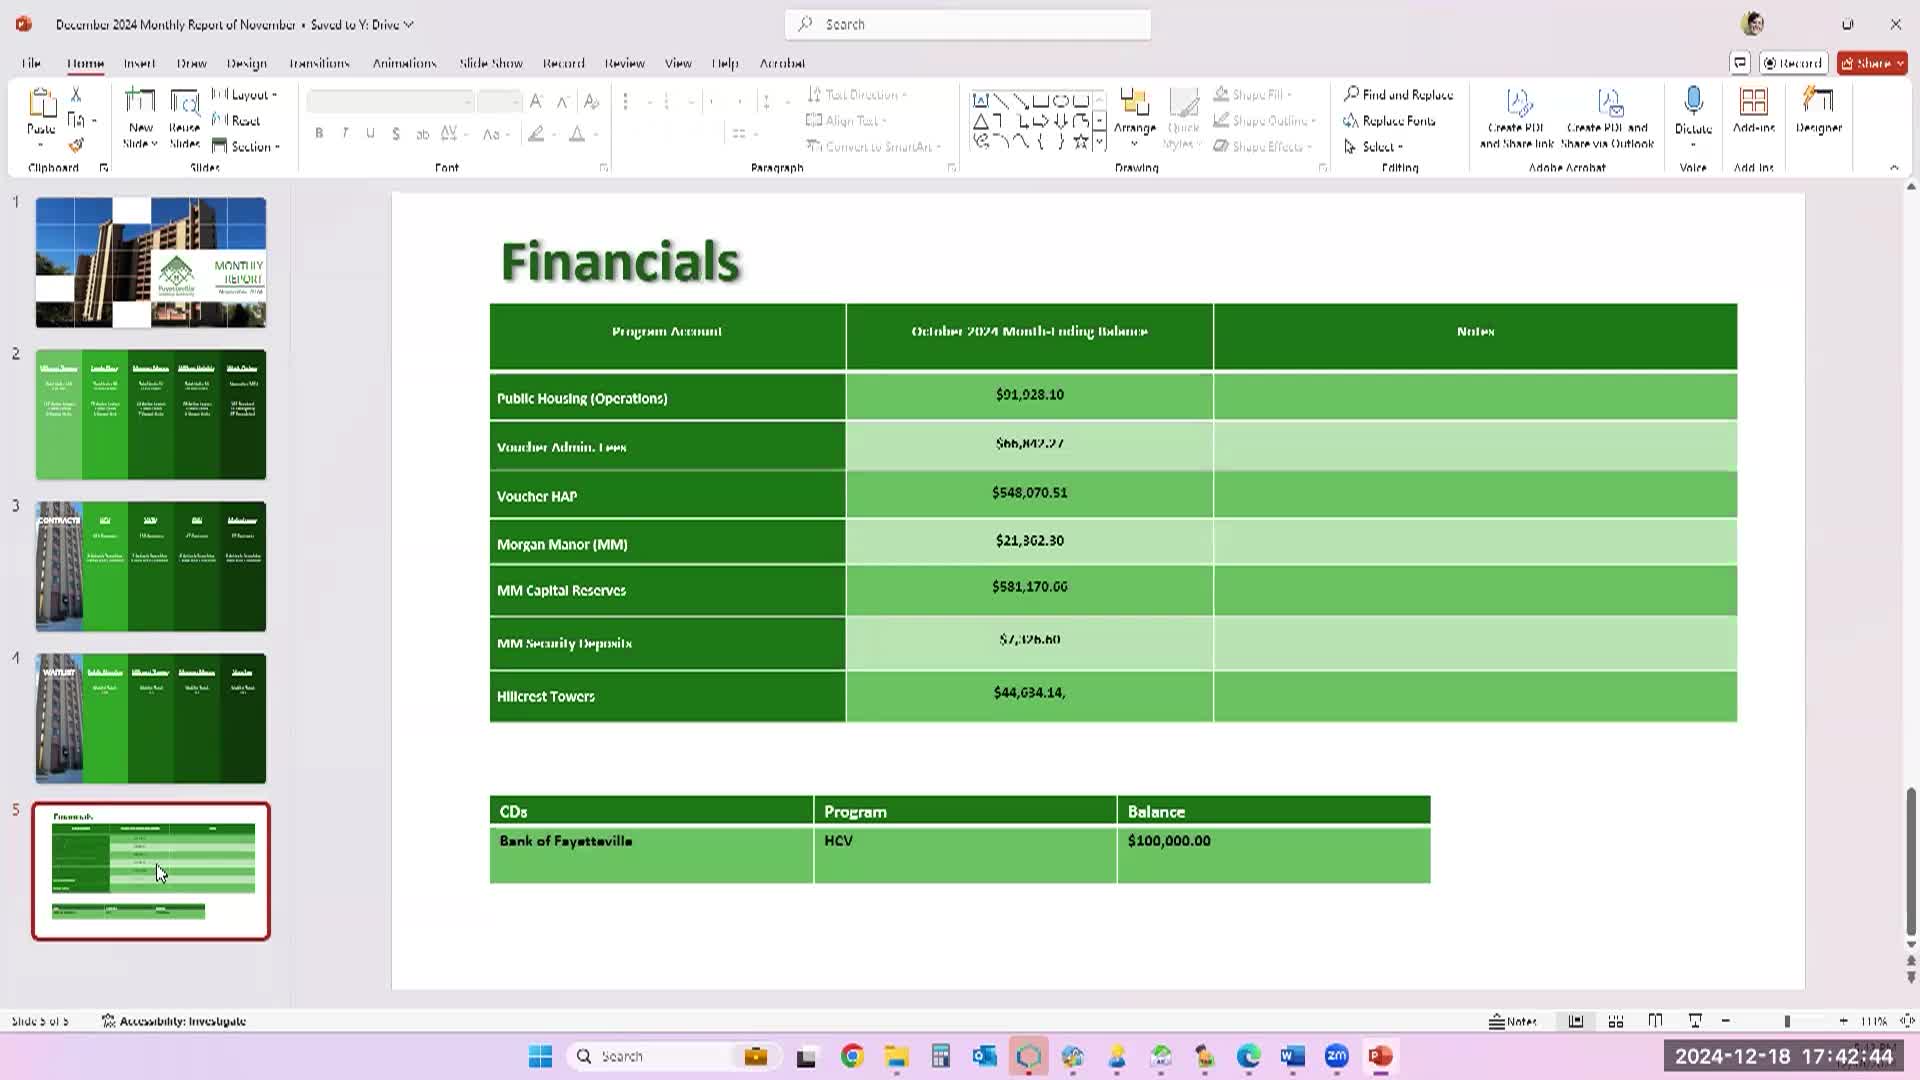Image resolution: width=1920 pixels, height=1080 pixels.
Task: Select the slide 3 thumbnail
Action: (x=151, y=566)
